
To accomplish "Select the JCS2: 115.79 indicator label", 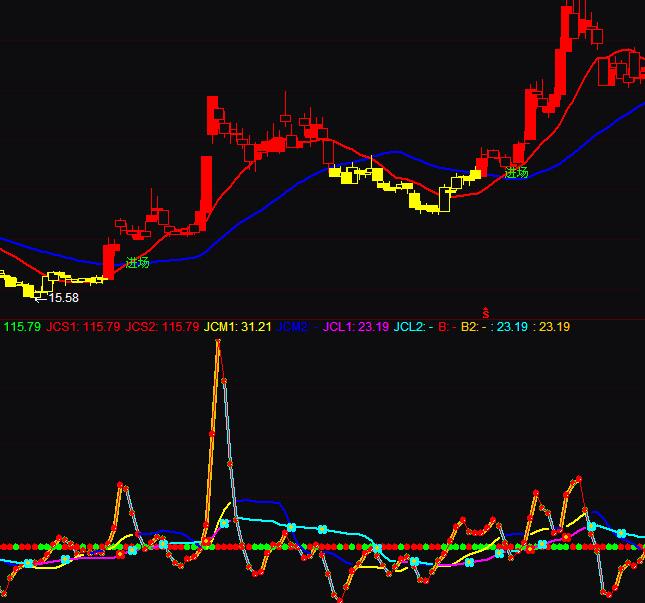I will (x=162, y=326).
